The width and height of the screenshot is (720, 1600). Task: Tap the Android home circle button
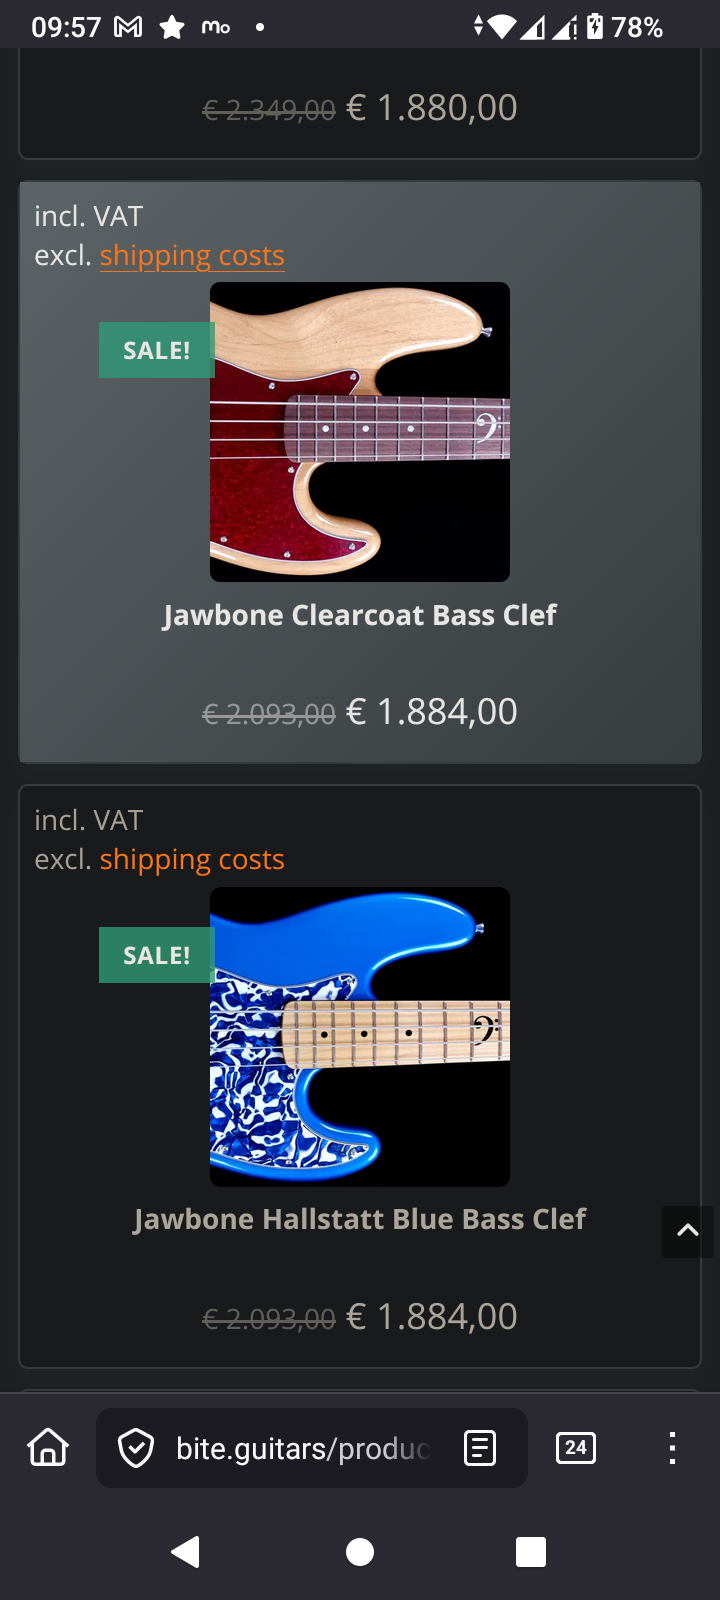[360, 1552]
